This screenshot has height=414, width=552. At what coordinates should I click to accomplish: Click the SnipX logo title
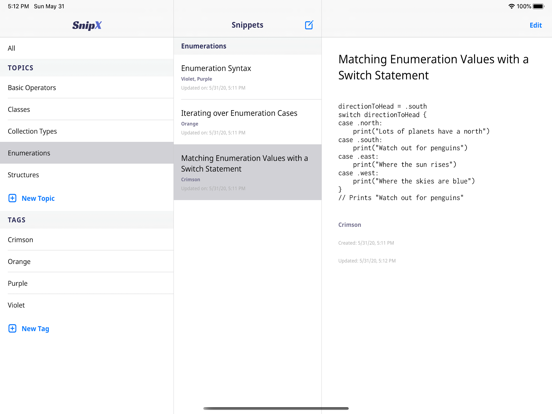[87, 25]
